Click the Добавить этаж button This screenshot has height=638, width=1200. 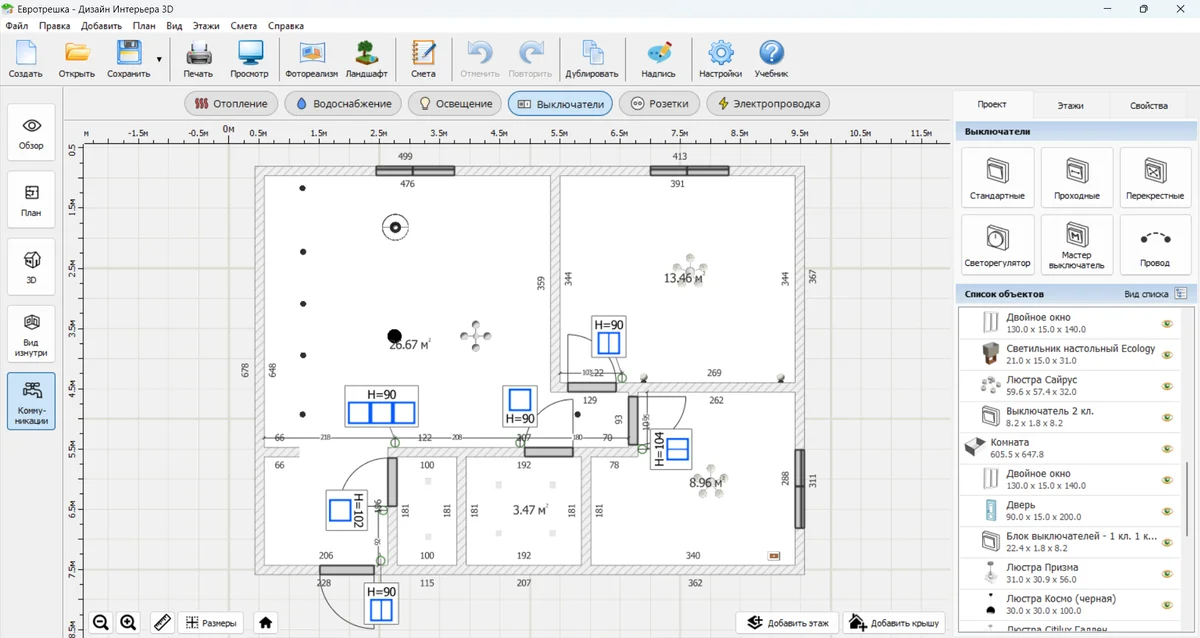pyautogui.click(x=786, y=623)
